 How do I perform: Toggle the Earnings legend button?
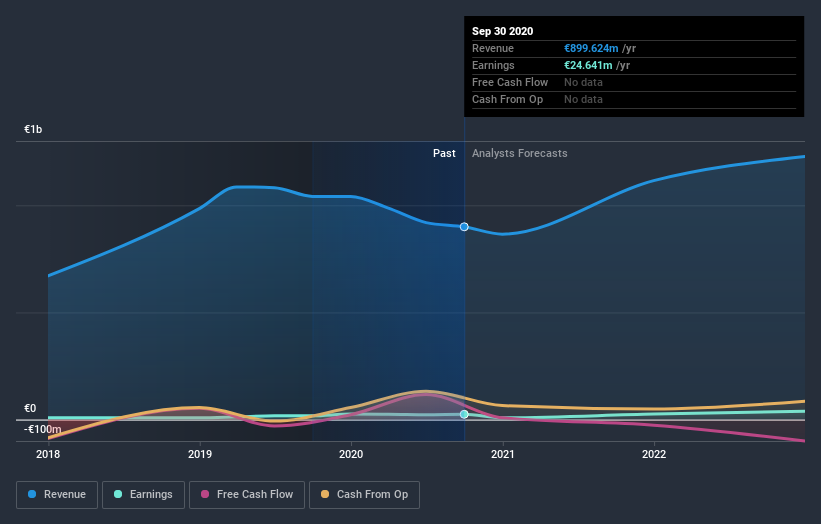143,495
